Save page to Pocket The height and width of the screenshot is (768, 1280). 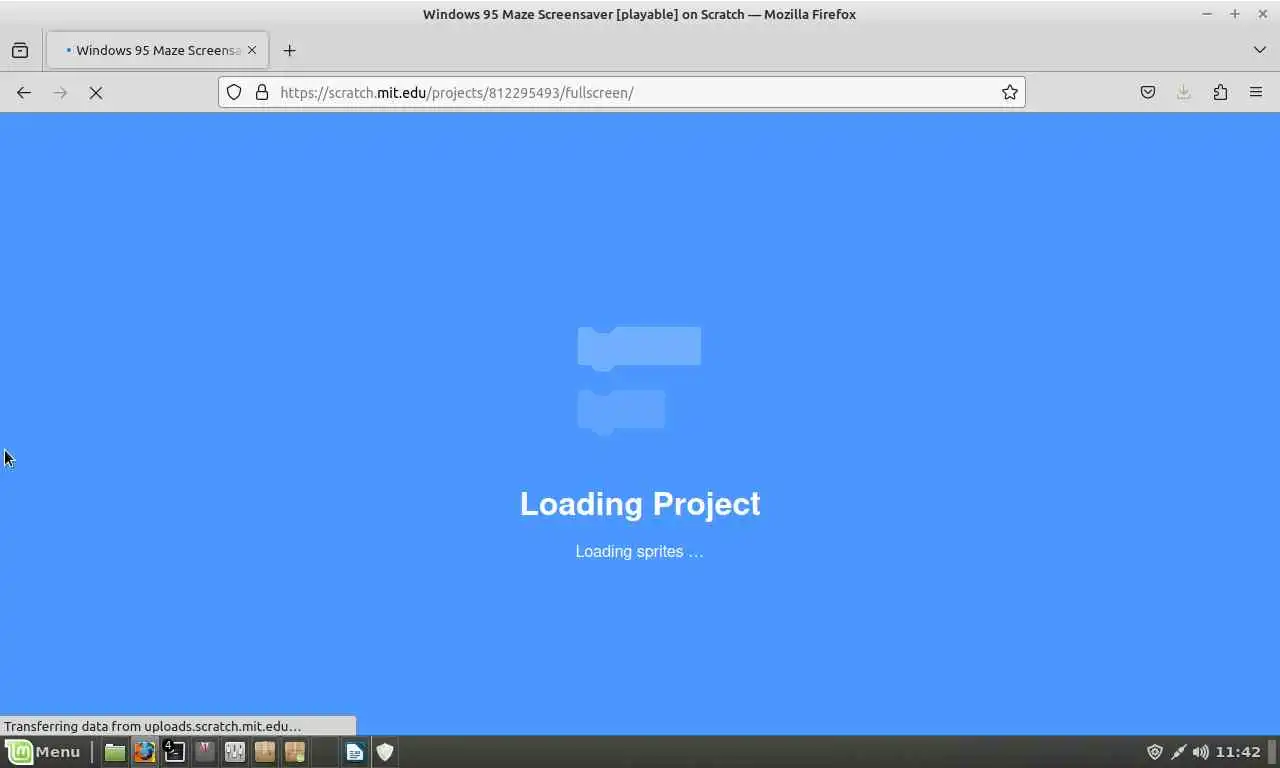pos(1148,92)
